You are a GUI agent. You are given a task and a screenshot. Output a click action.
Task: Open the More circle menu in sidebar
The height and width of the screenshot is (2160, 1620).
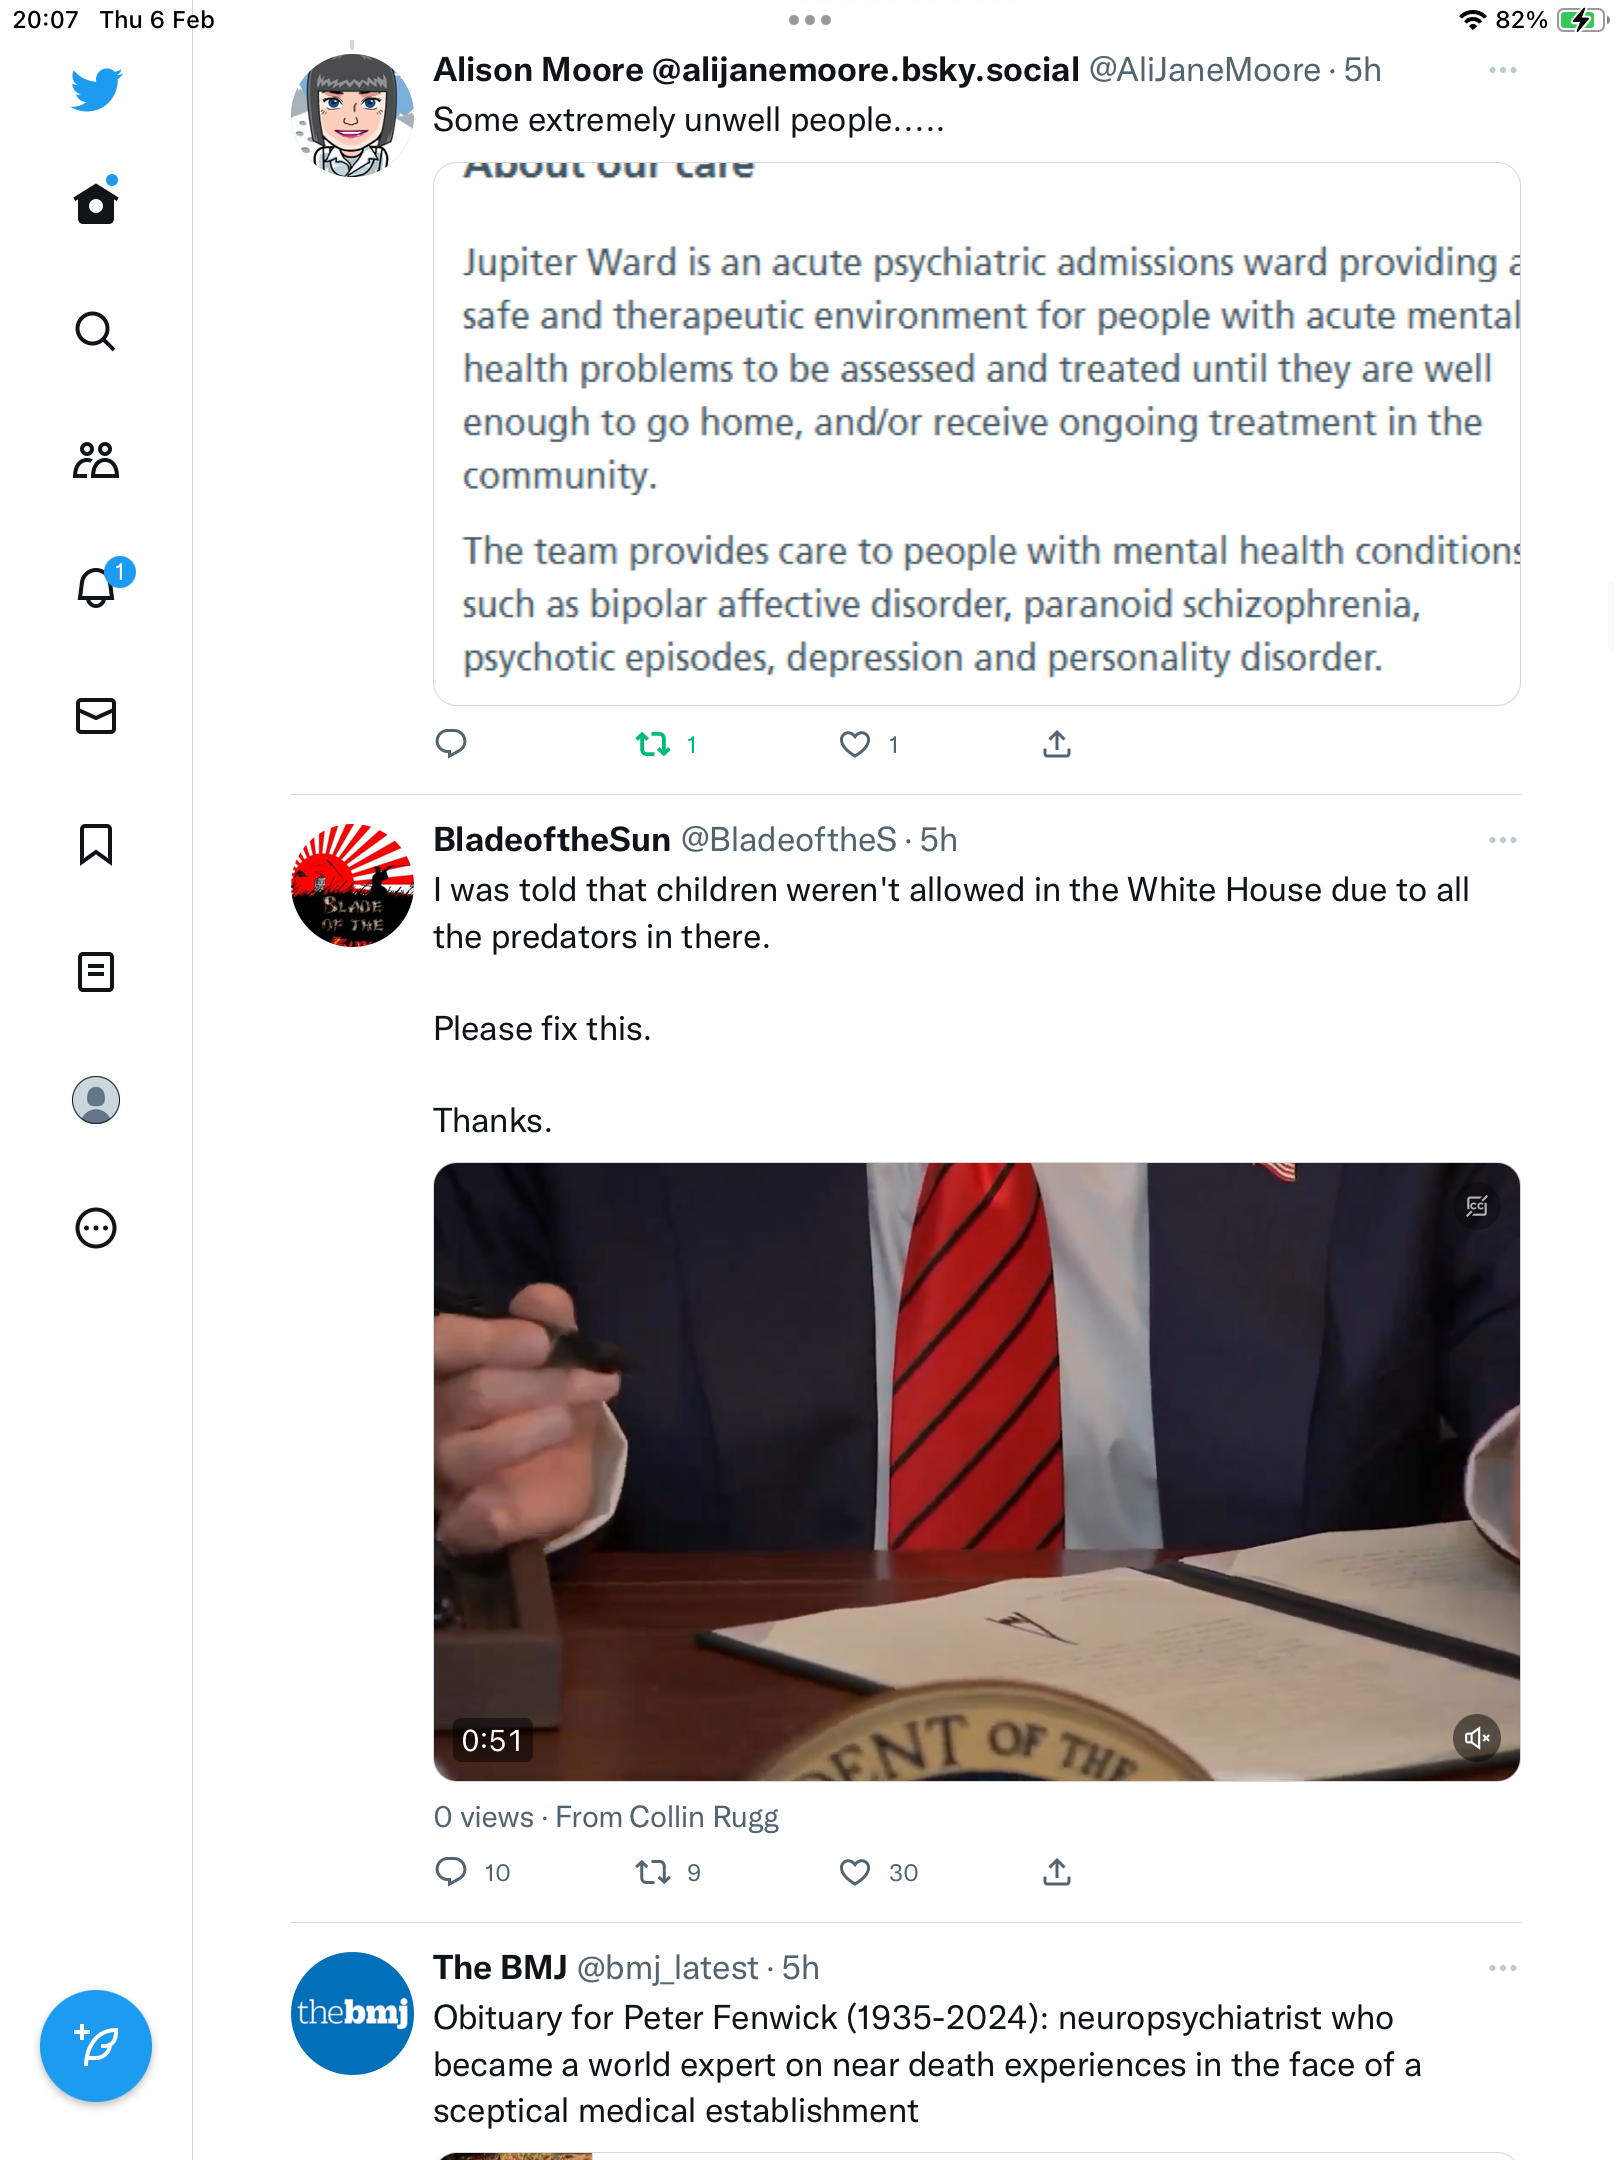[x=96, y=1228]
